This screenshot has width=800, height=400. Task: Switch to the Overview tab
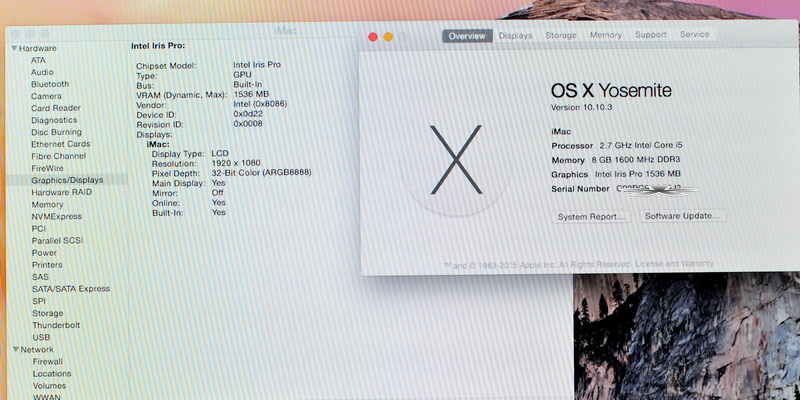pyautogui.click(x=467, y=36)
